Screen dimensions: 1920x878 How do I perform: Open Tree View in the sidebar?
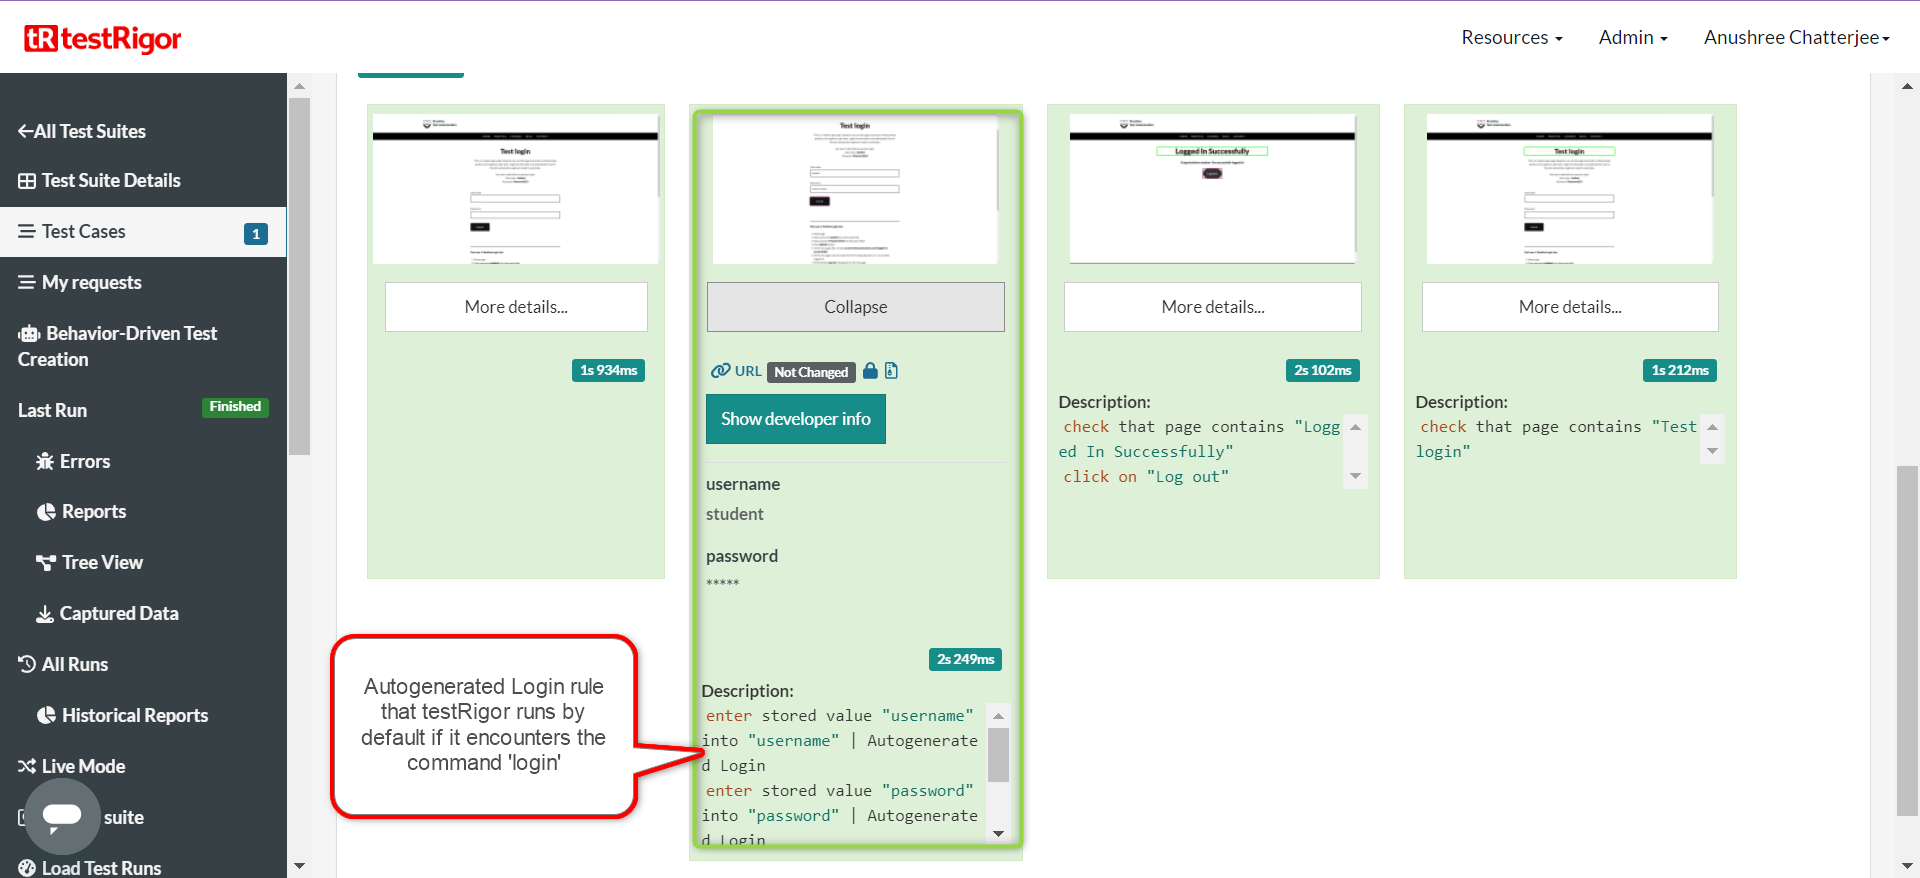tap(89, 562)
